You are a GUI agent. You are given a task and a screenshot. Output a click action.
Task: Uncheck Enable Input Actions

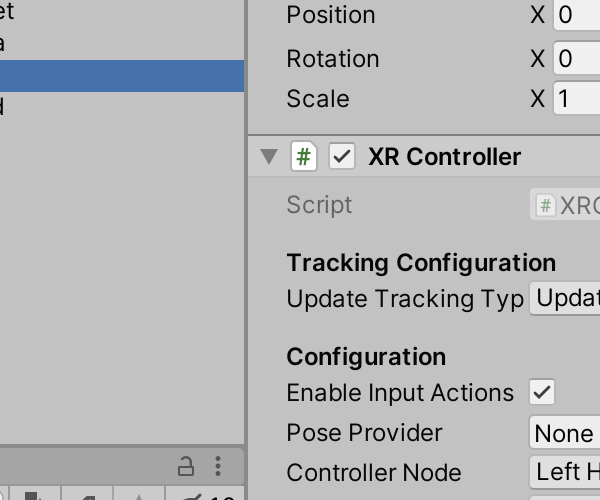(542, 392)
